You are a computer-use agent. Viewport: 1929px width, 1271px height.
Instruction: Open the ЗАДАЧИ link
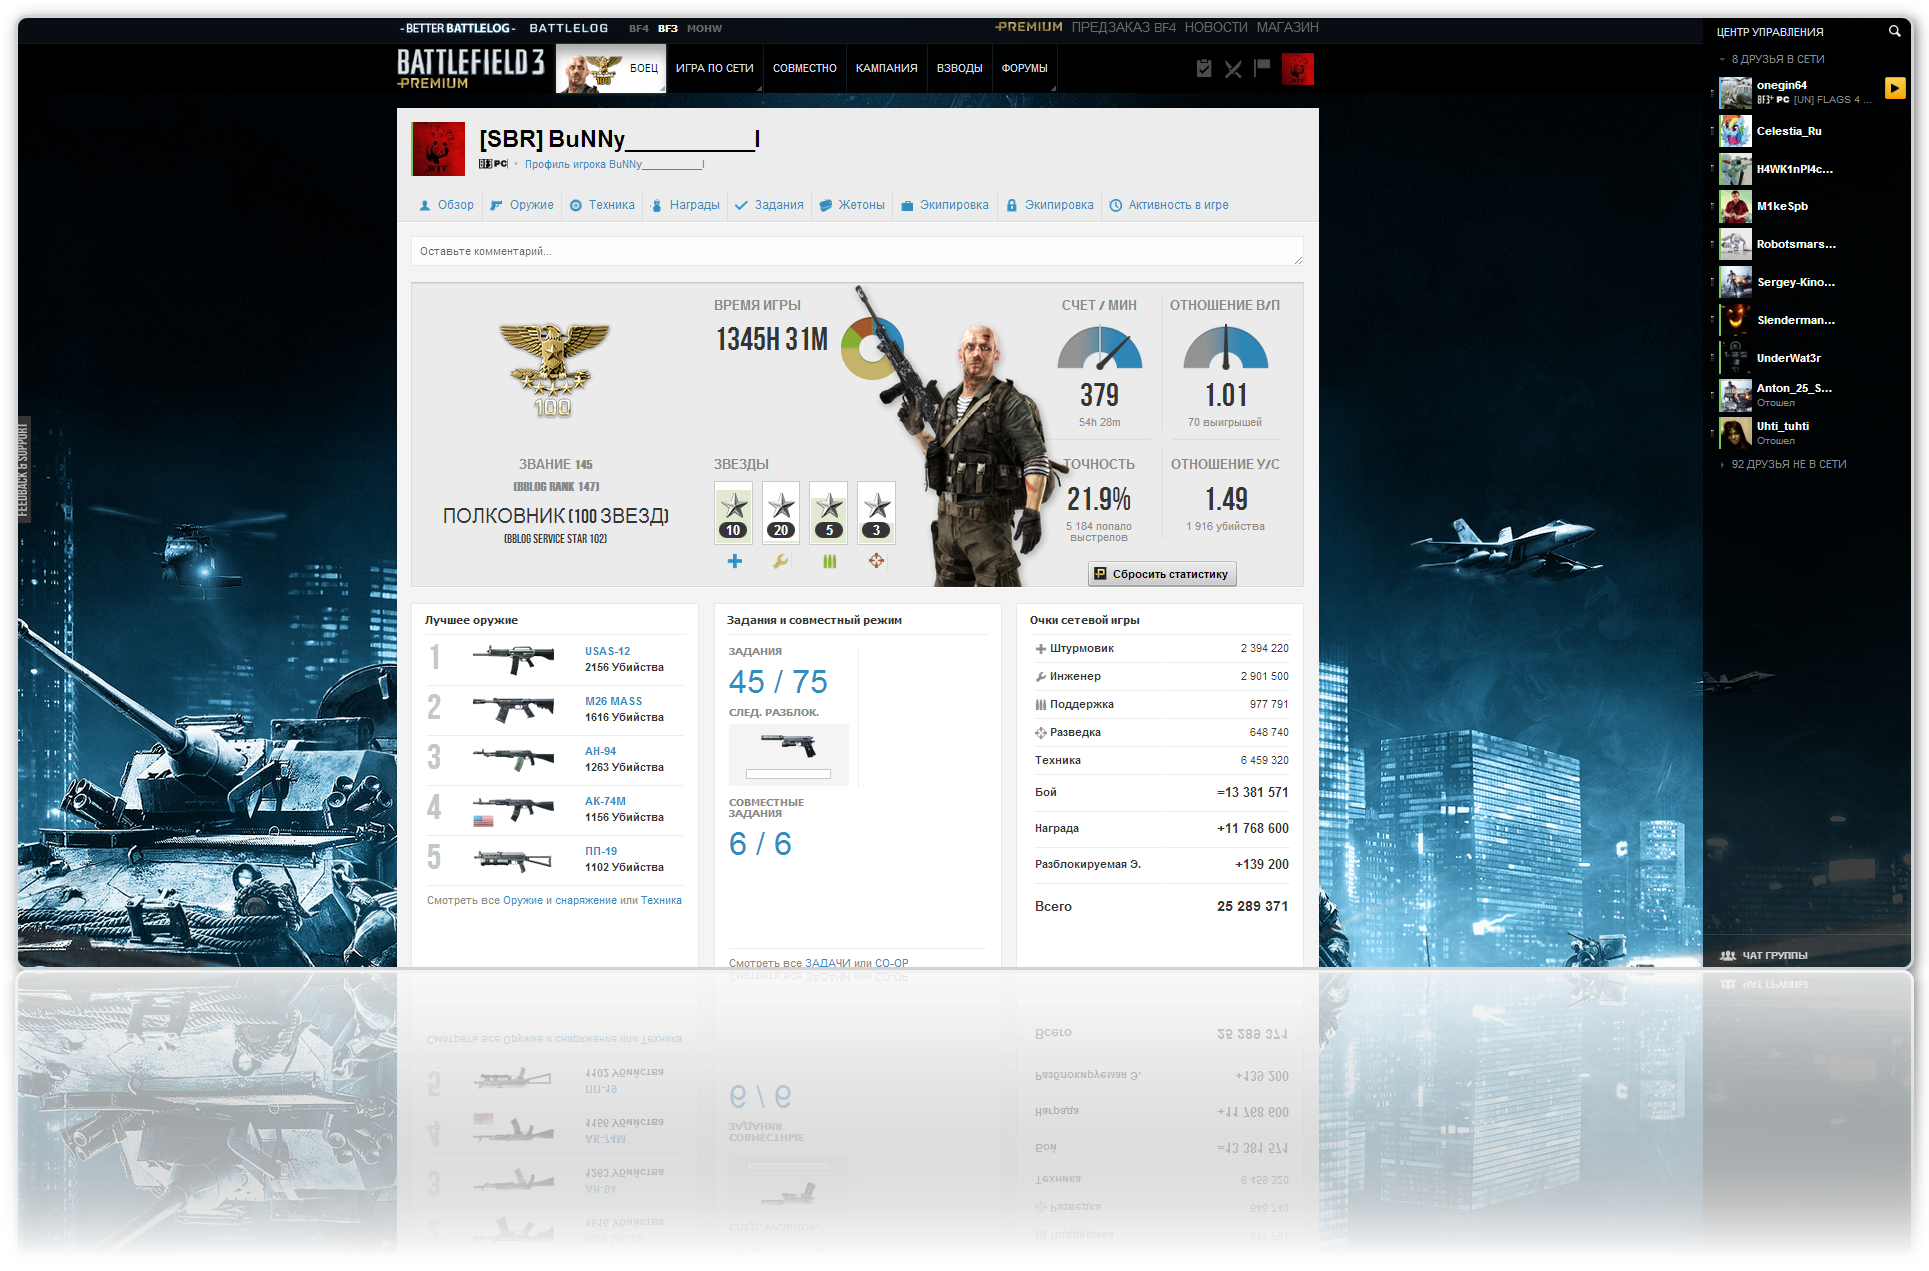click(x=828, y=963)
